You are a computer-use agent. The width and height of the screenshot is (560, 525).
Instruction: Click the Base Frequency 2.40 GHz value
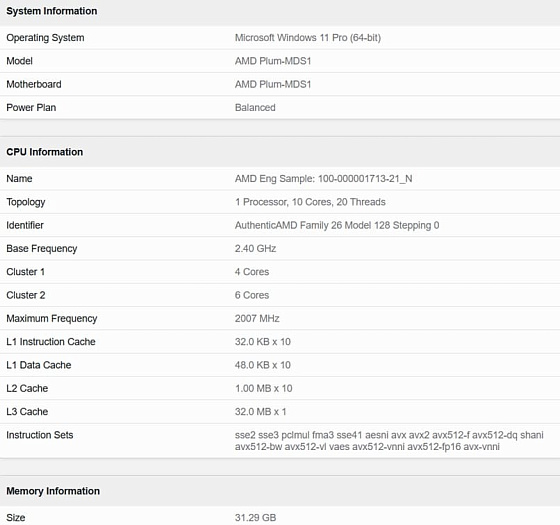pyautogui.click(x=256, y=249)
